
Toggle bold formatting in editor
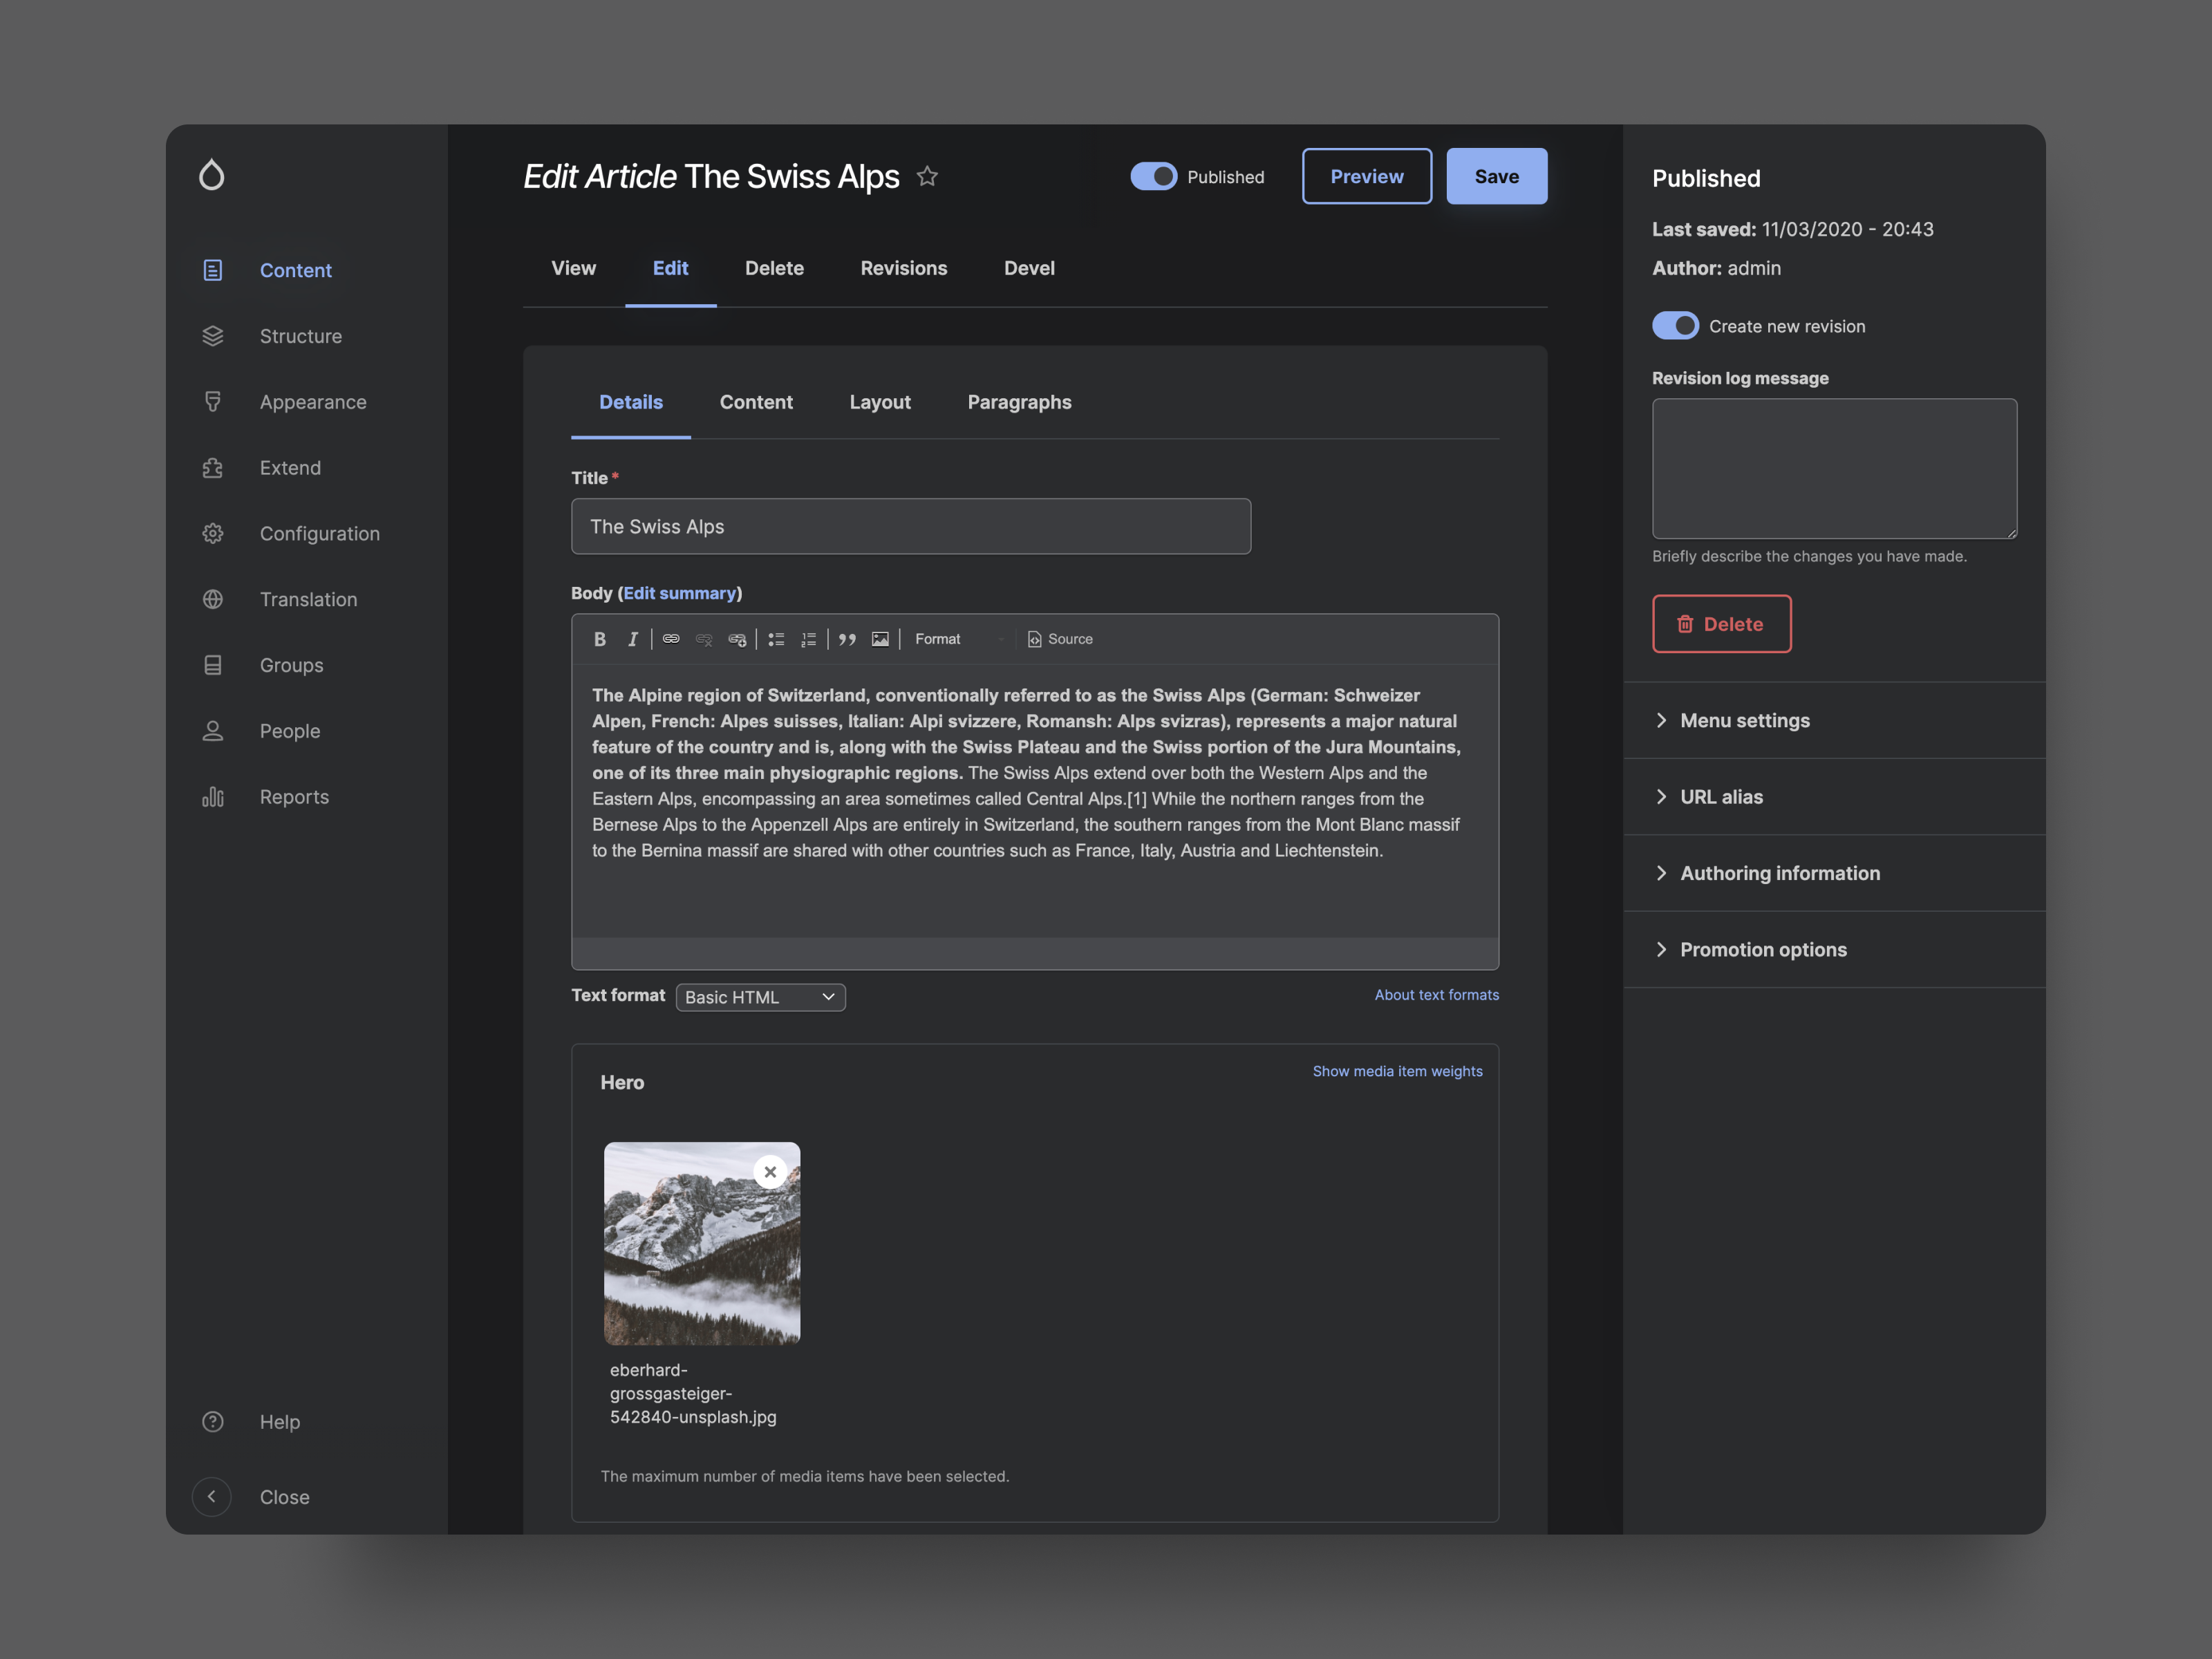[x=600, y=639]
